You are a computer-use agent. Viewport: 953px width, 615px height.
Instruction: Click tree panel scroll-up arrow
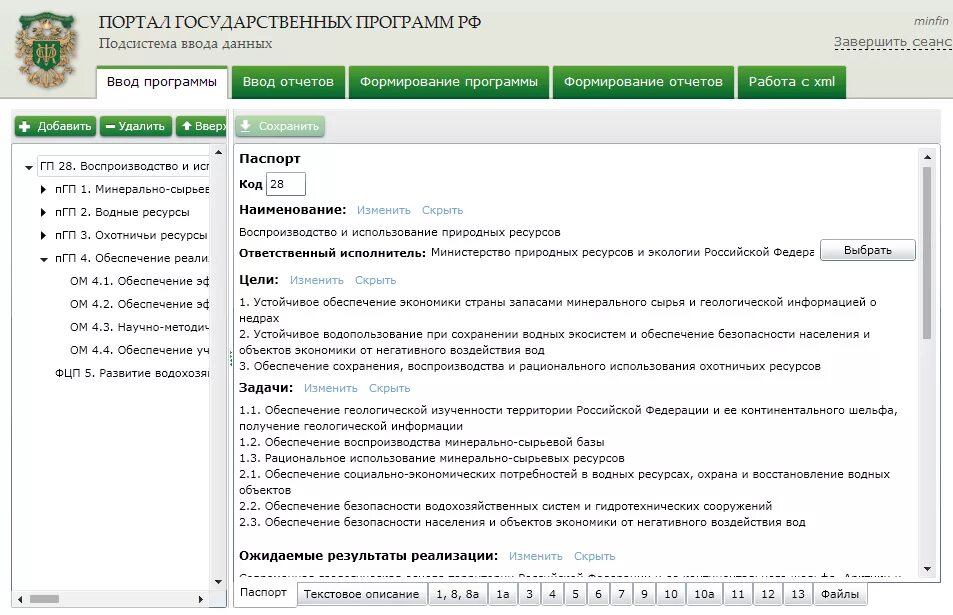pos(218,152)
